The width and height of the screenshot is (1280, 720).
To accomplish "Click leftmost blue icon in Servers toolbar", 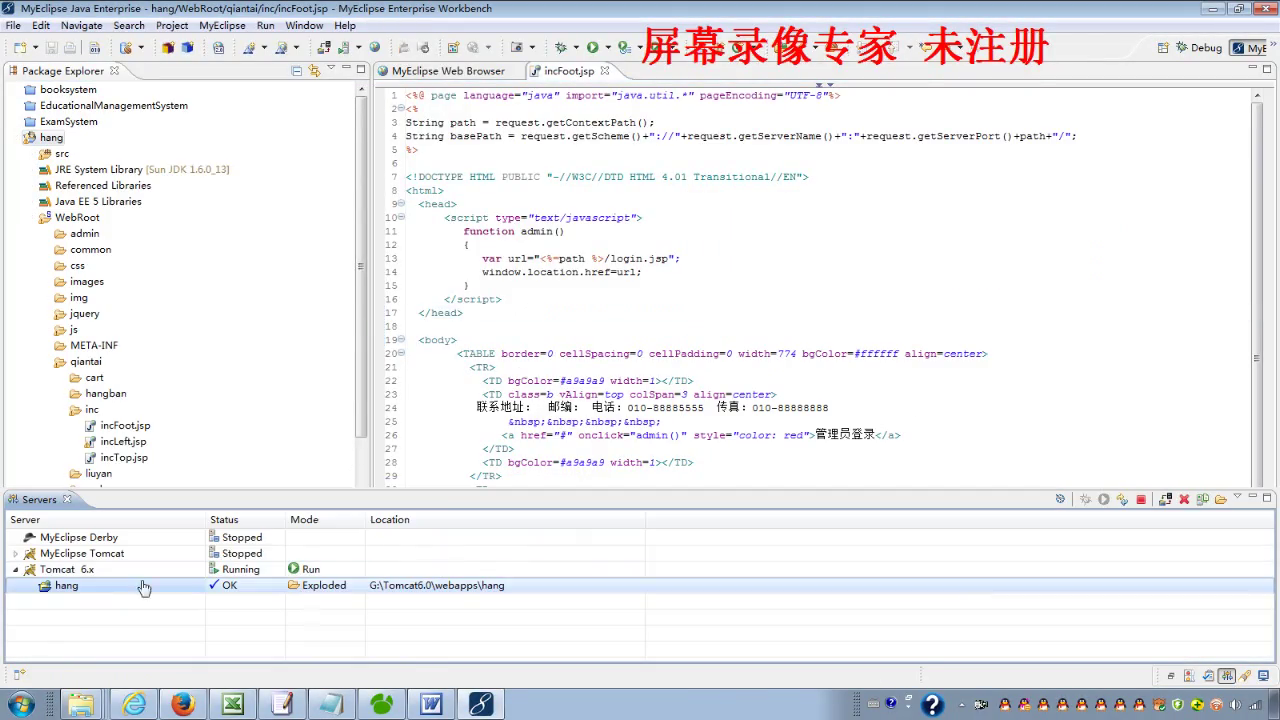I will point(1060,499).
